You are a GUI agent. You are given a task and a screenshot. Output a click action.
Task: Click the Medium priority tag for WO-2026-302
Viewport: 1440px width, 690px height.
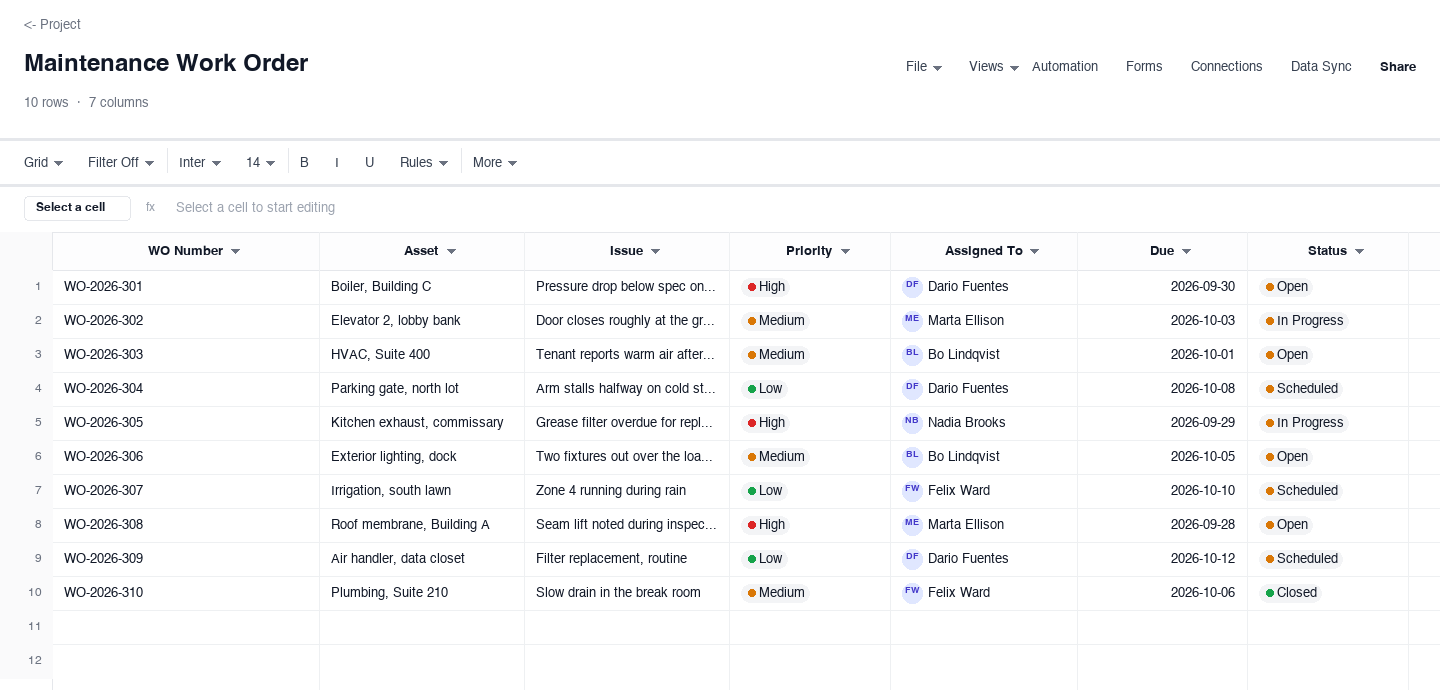pos(775,321)
